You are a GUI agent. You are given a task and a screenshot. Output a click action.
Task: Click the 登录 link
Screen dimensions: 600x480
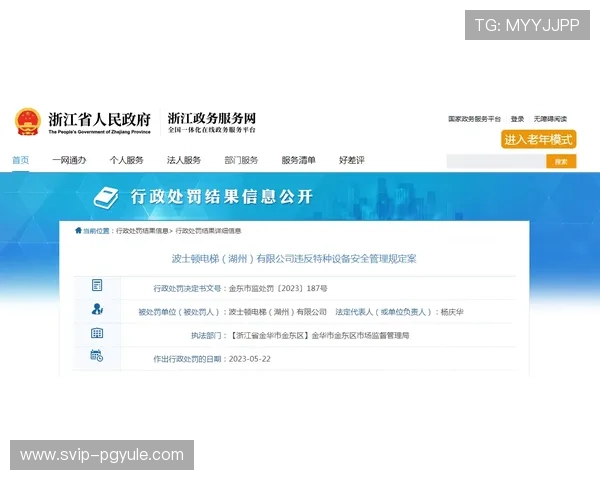[517, 119]
